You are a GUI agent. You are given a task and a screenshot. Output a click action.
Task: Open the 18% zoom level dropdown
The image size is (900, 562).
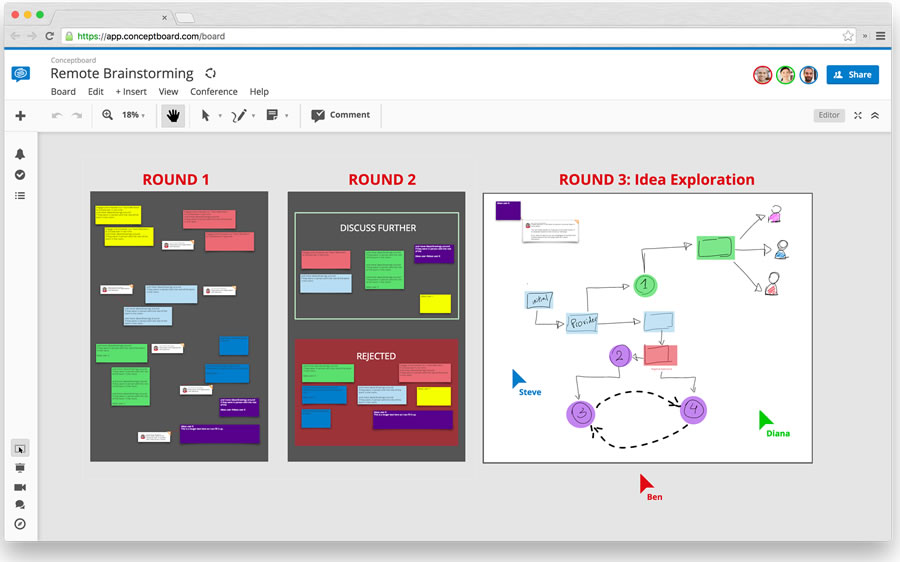pyautogui.click(x=133, y=115)
